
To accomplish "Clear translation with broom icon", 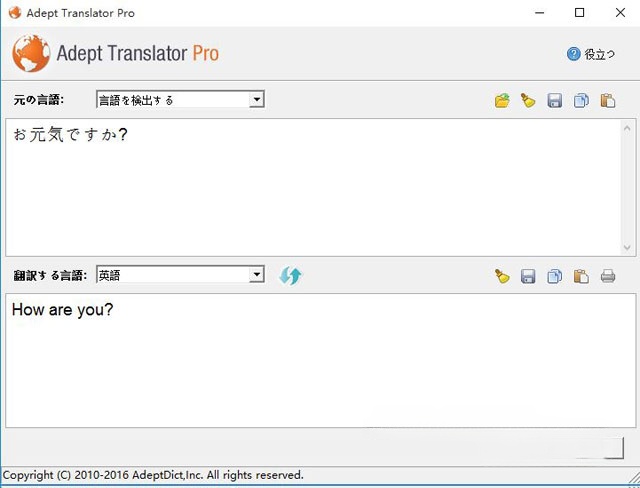I will tap(502, 276).
